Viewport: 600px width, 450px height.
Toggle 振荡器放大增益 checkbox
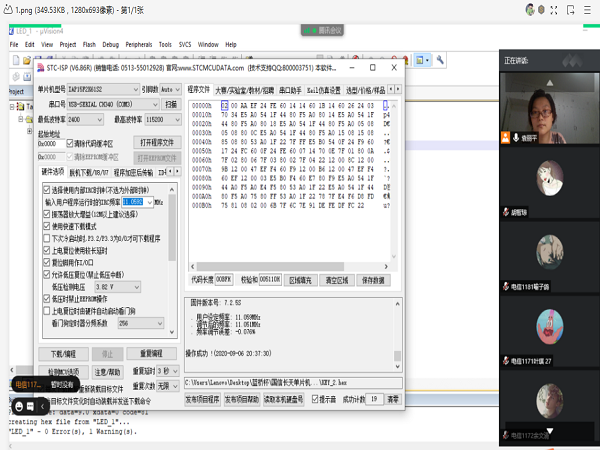tap(47, 214)
